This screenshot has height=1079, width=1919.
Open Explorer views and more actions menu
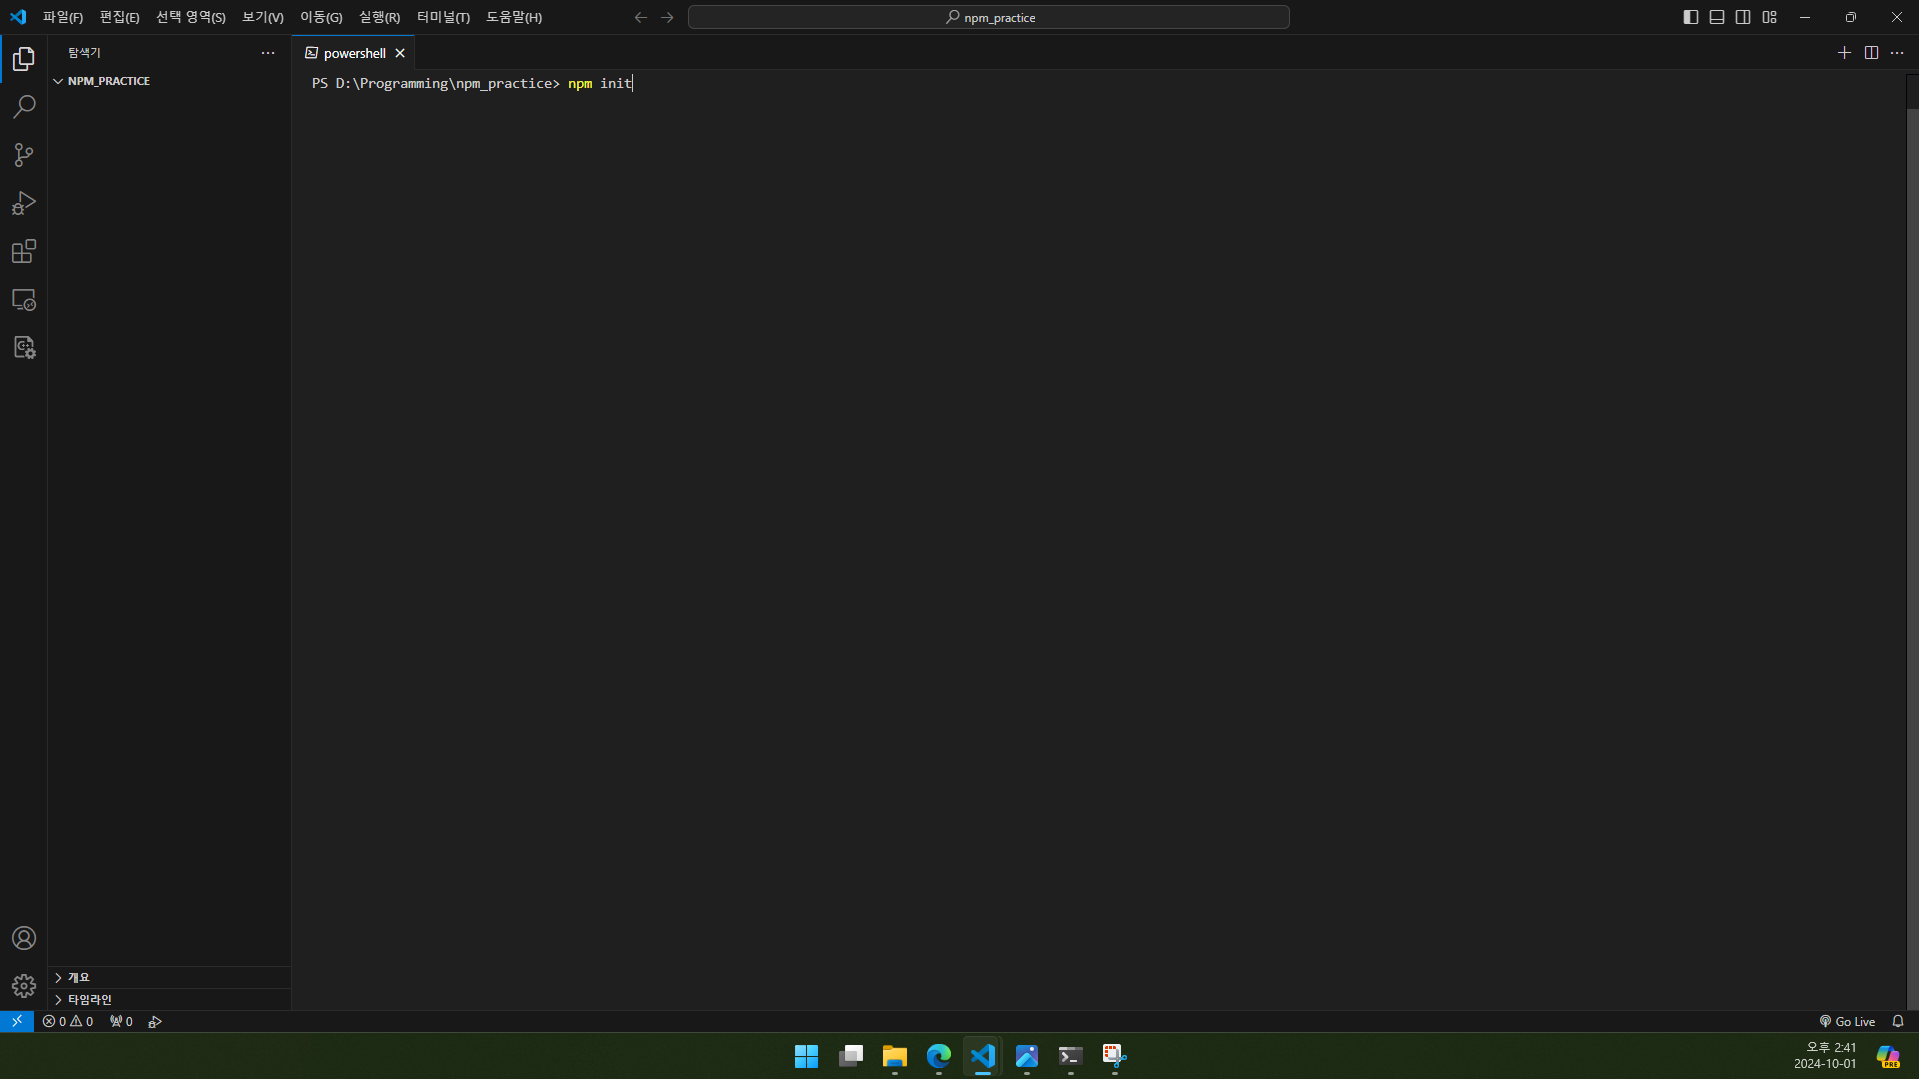[x=268, y=53]
